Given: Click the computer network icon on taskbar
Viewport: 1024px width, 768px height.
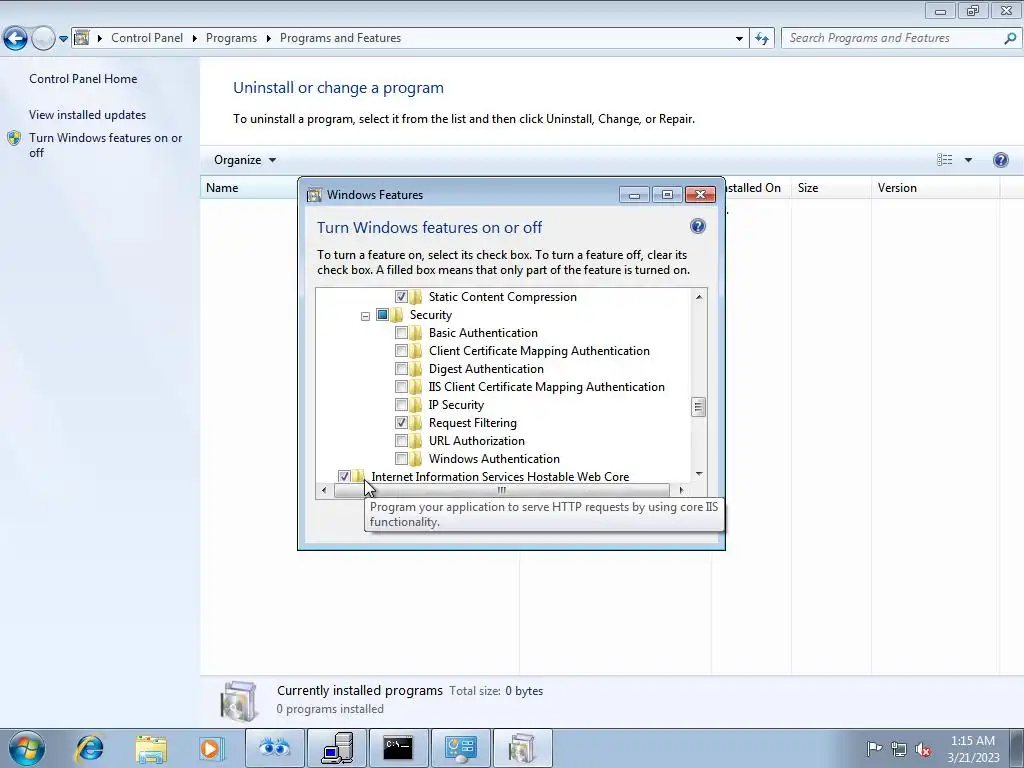Looking at the screenshot, I should 337,748.
